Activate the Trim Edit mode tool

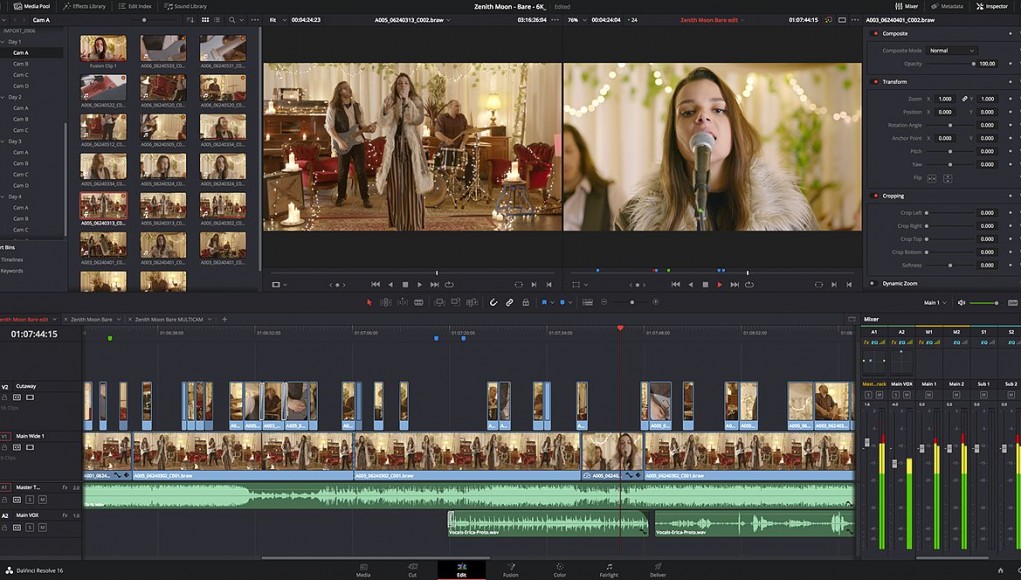[385, 302]
